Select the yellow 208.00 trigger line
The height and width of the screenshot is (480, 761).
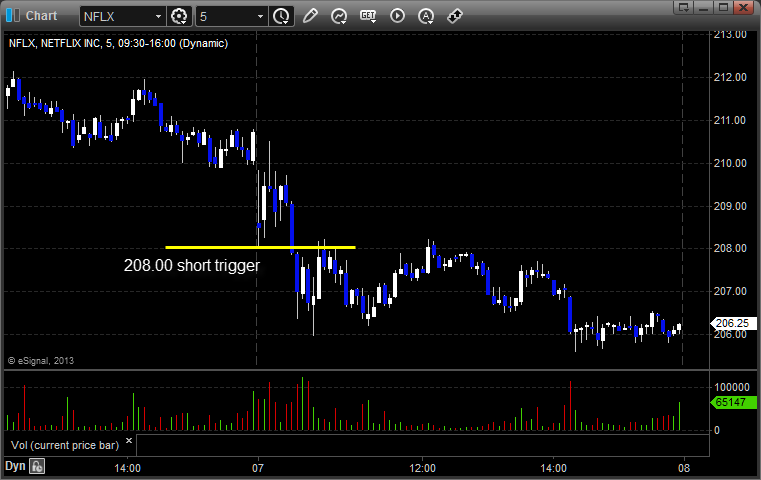click(x=260, y=248)
